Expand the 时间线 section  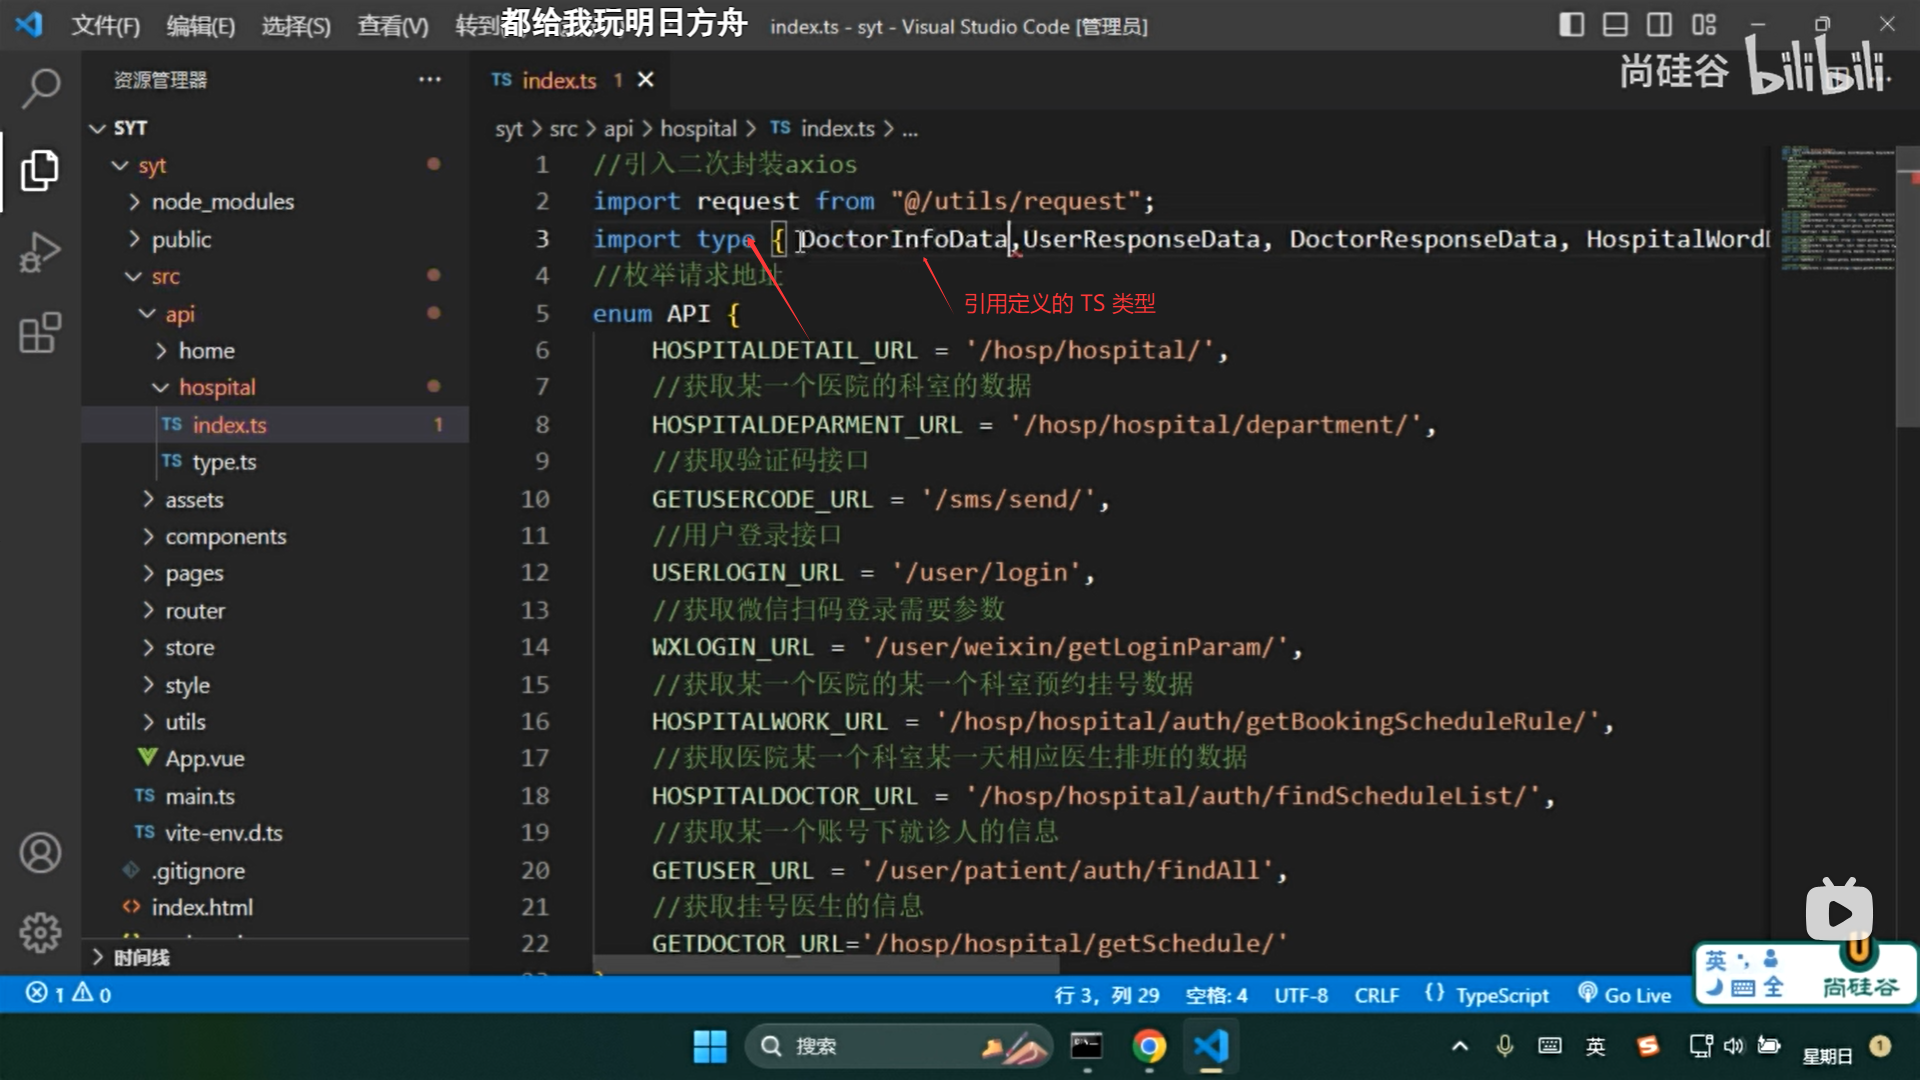click(x=141, y=957)
